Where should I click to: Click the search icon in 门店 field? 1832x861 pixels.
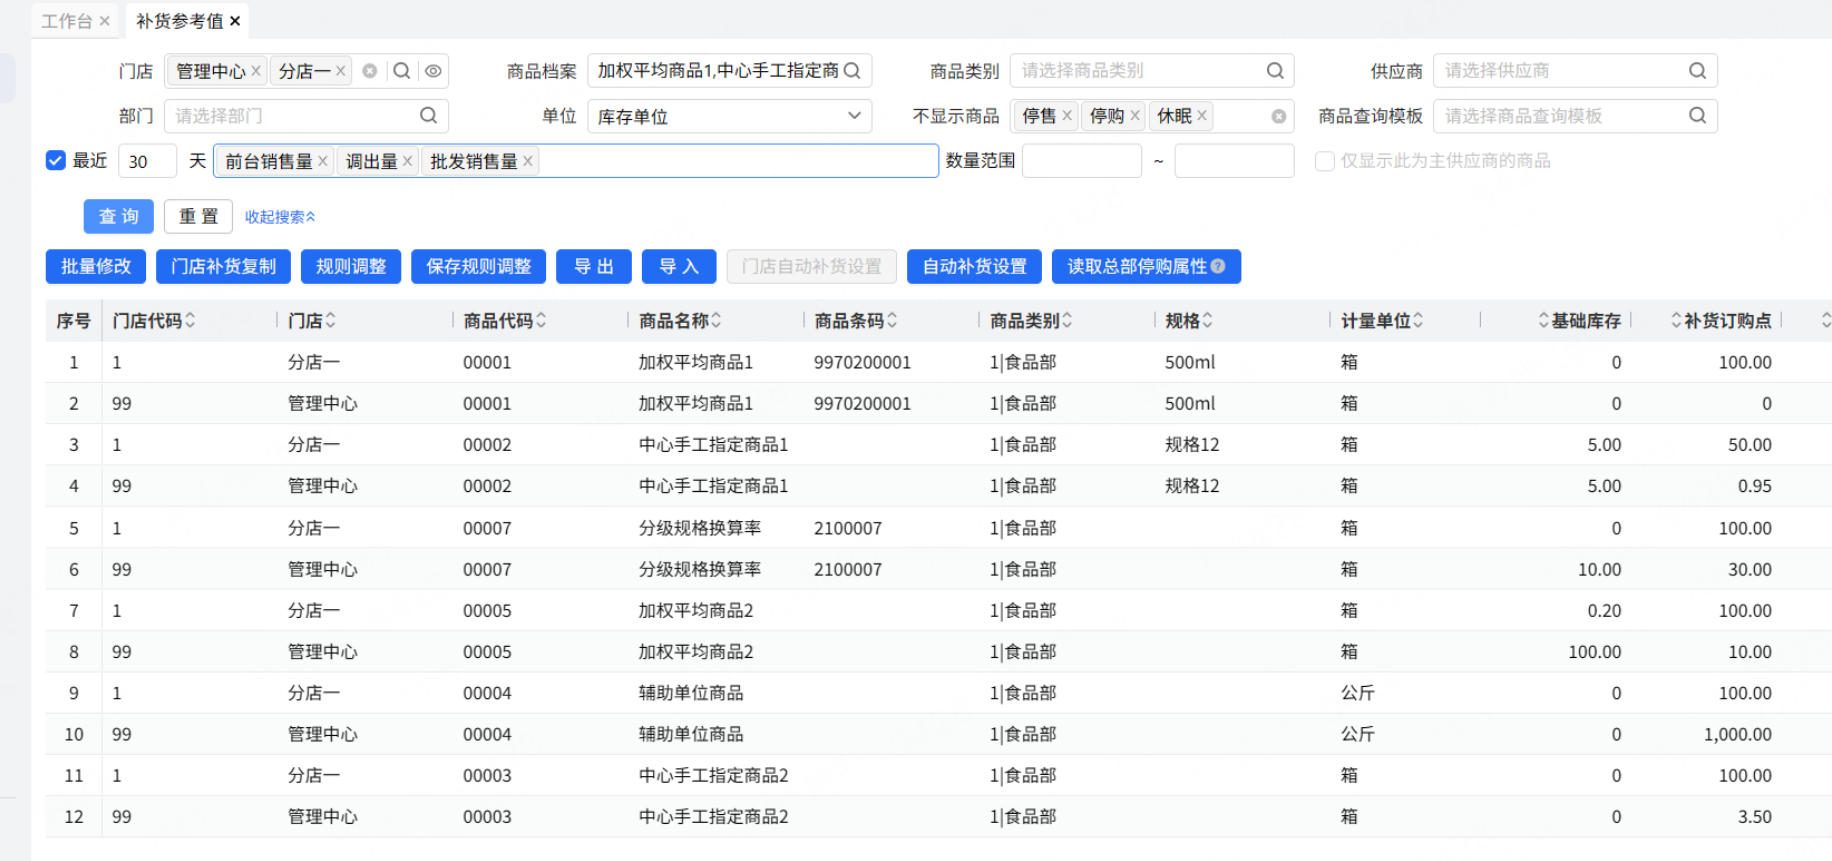coord(402,71)
